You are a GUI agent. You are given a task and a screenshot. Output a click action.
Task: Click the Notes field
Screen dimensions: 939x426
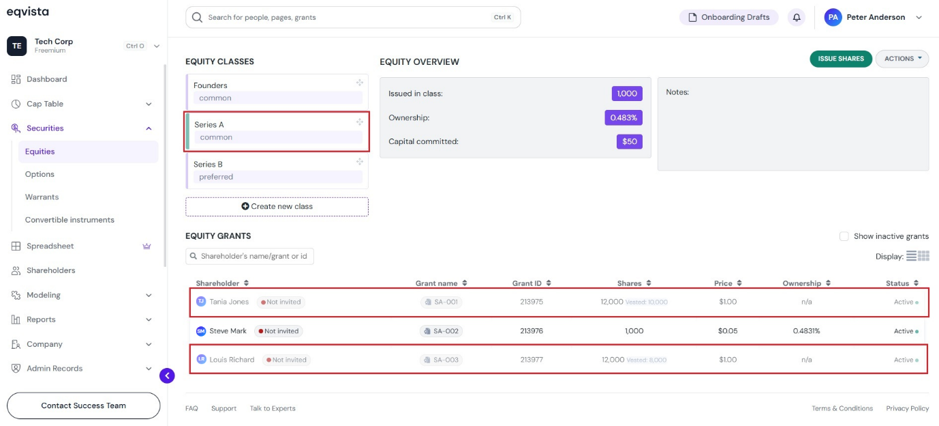[793, 124]
